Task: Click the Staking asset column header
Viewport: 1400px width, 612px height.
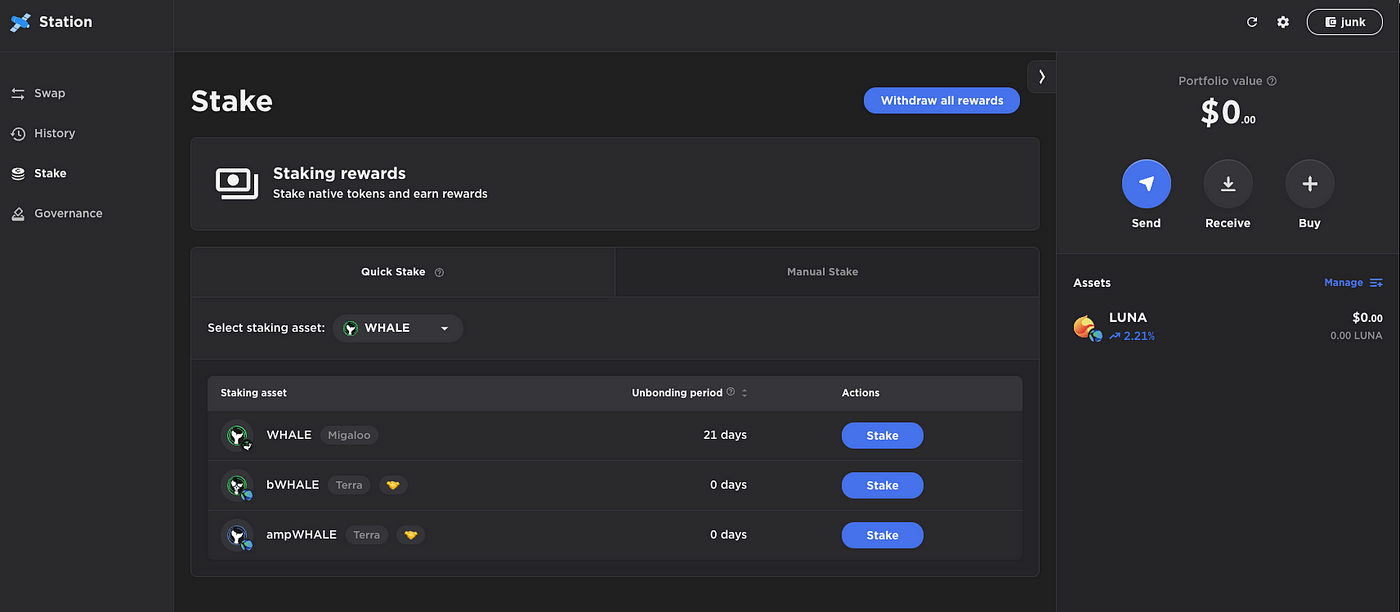Action: (254, 393)
